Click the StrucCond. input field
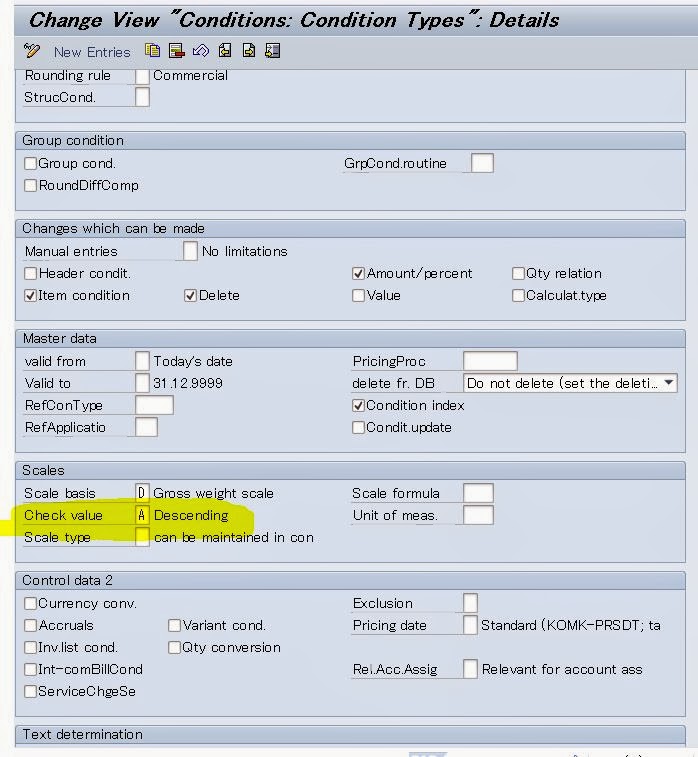698x757 pixels. click(142, 98)
